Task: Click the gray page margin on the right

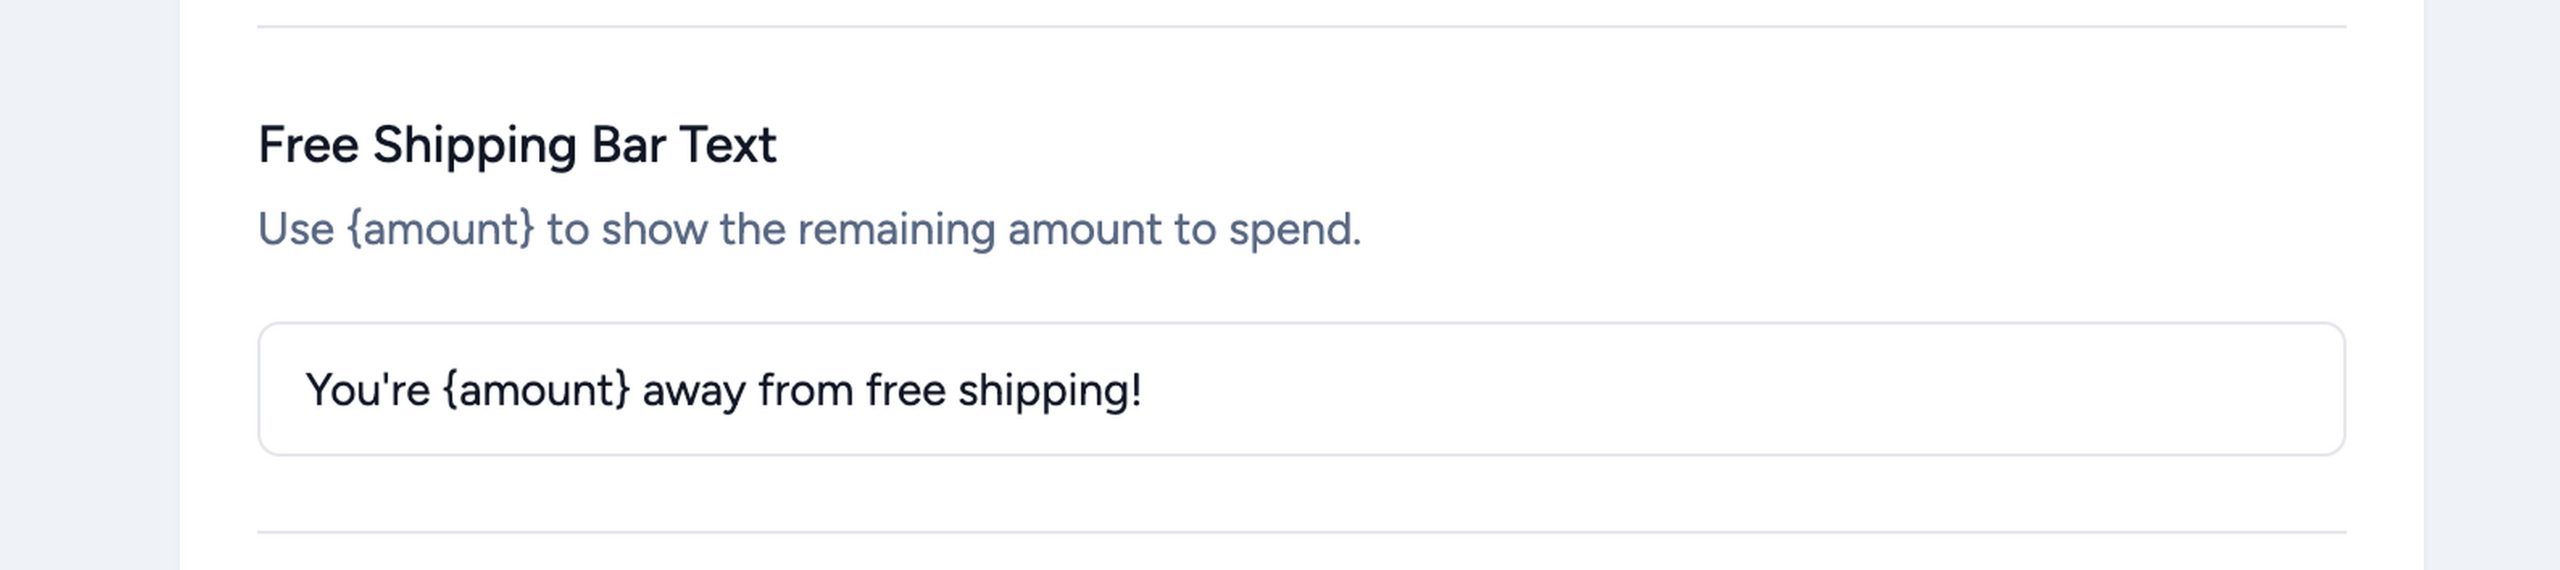Action: coord(2491,285)
